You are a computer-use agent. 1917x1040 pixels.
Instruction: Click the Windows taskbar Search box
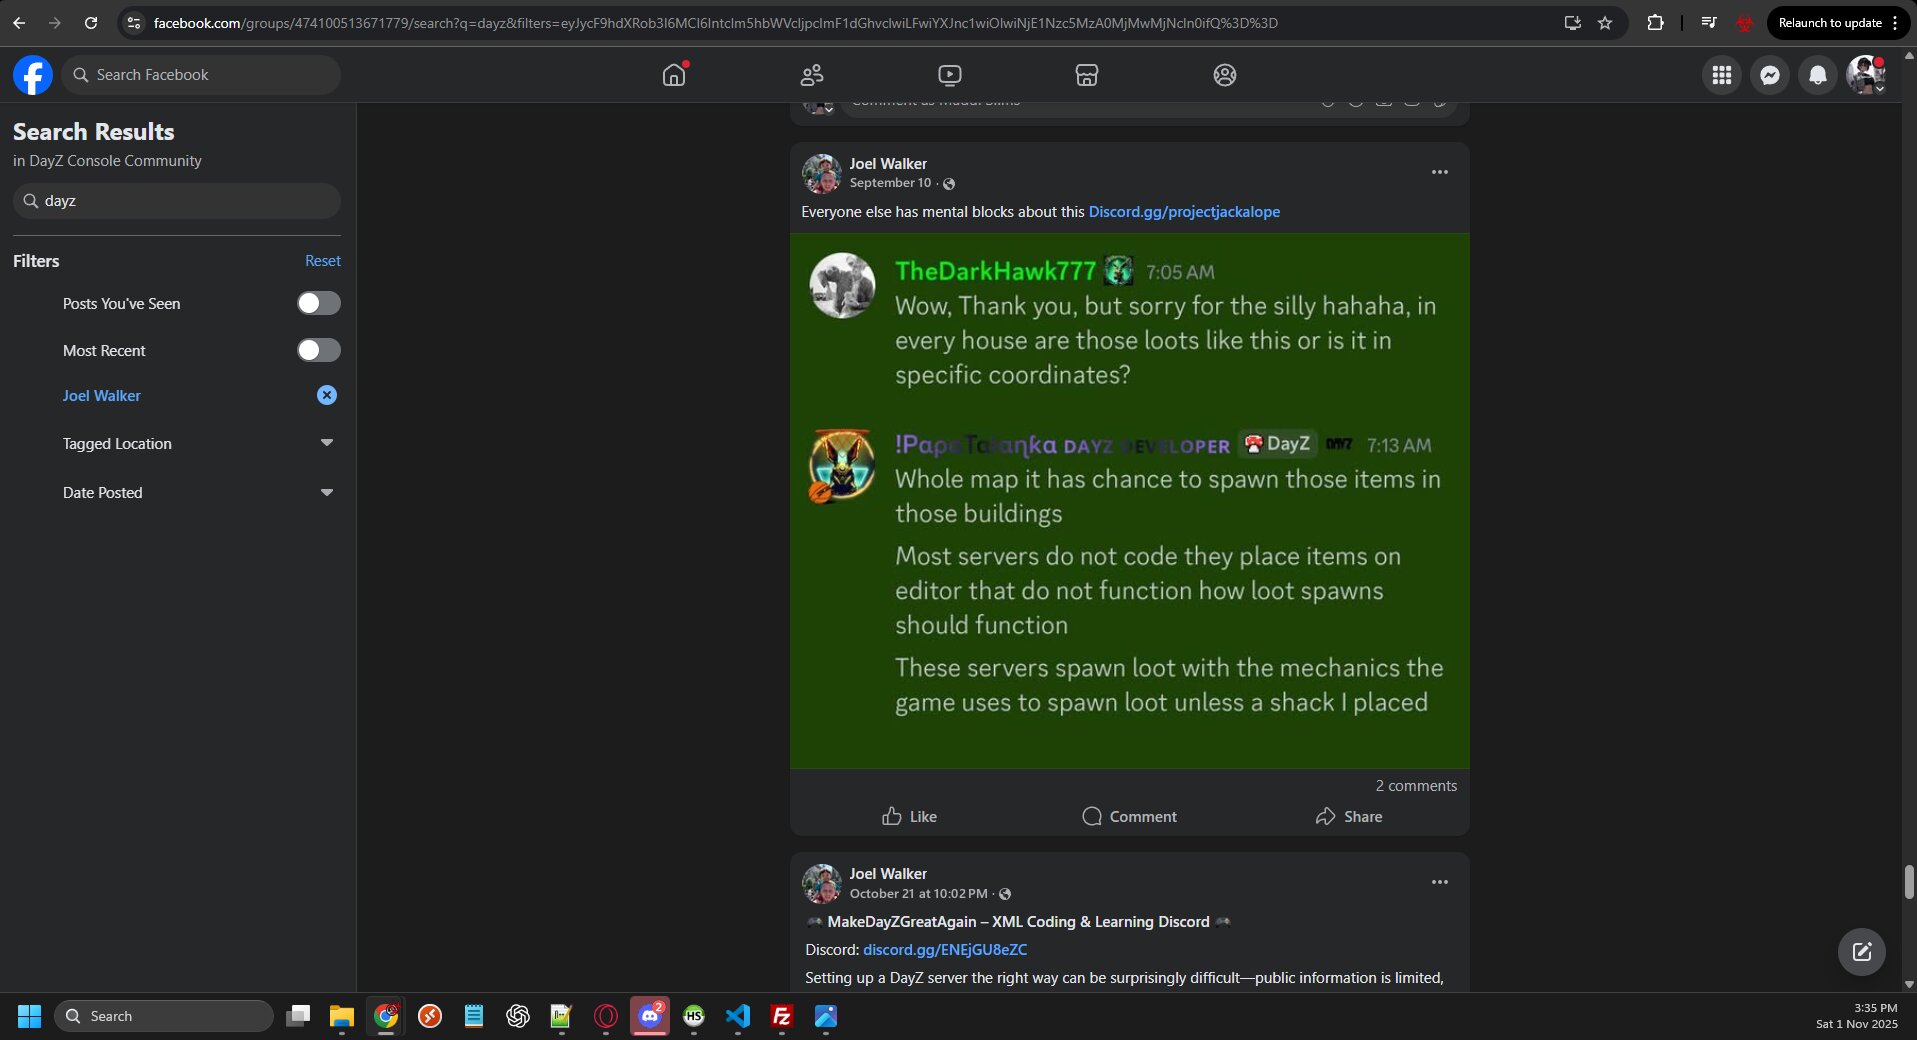[x=164, y=1016]
